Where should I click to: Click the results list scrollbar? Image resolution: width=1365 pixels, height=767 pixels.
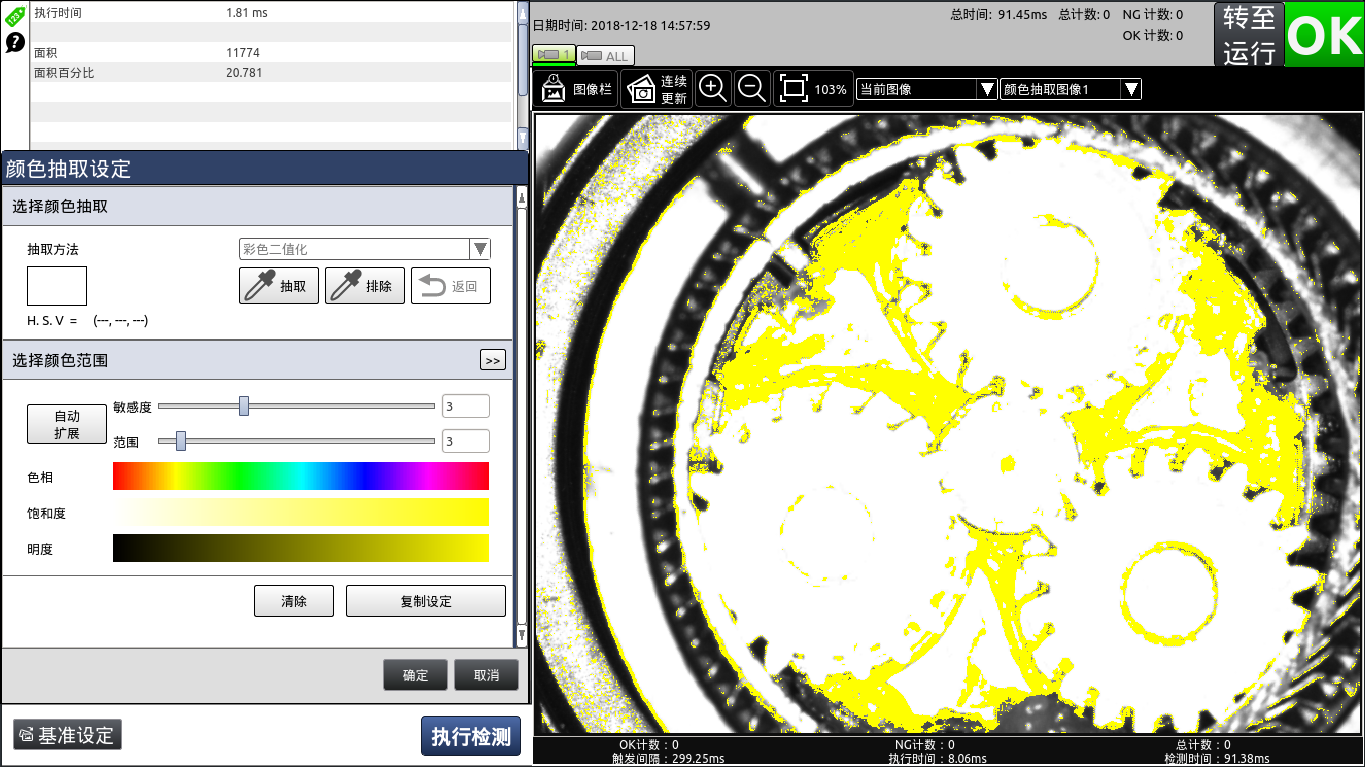click(x=522, y=73)
